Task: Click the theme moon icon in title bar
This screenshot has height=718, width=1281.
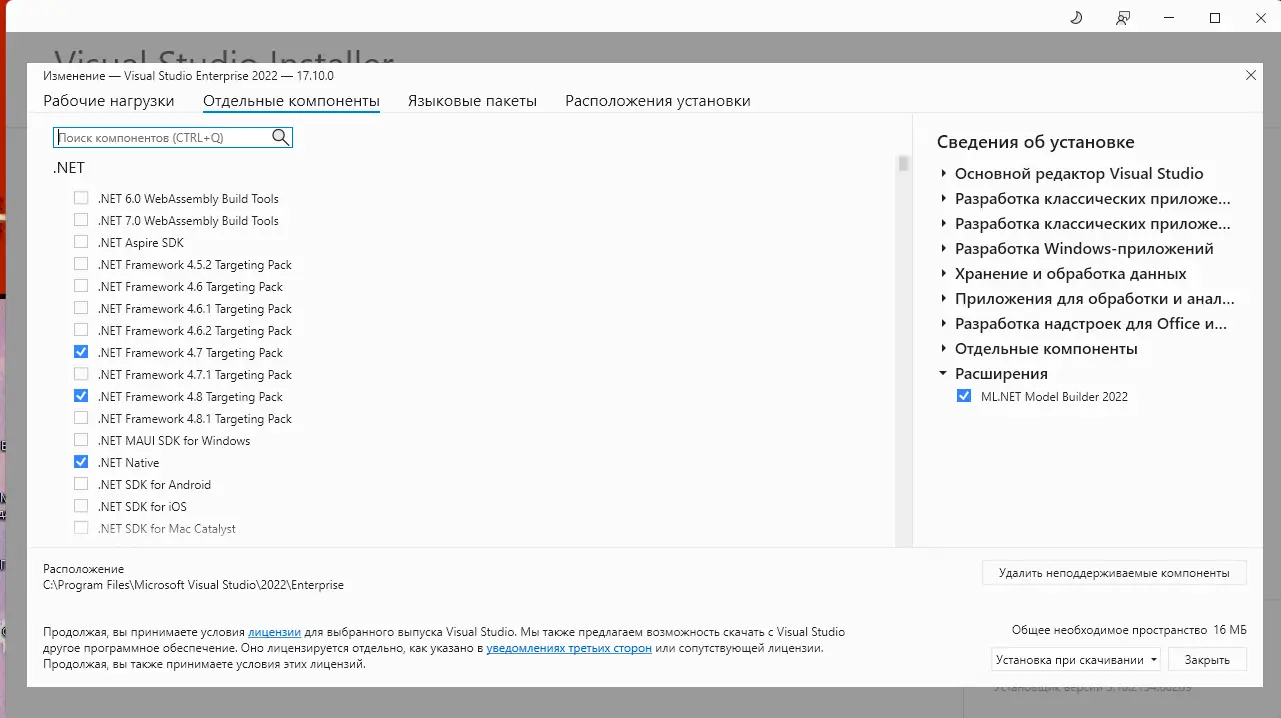Action: (x=1075, y=17)
